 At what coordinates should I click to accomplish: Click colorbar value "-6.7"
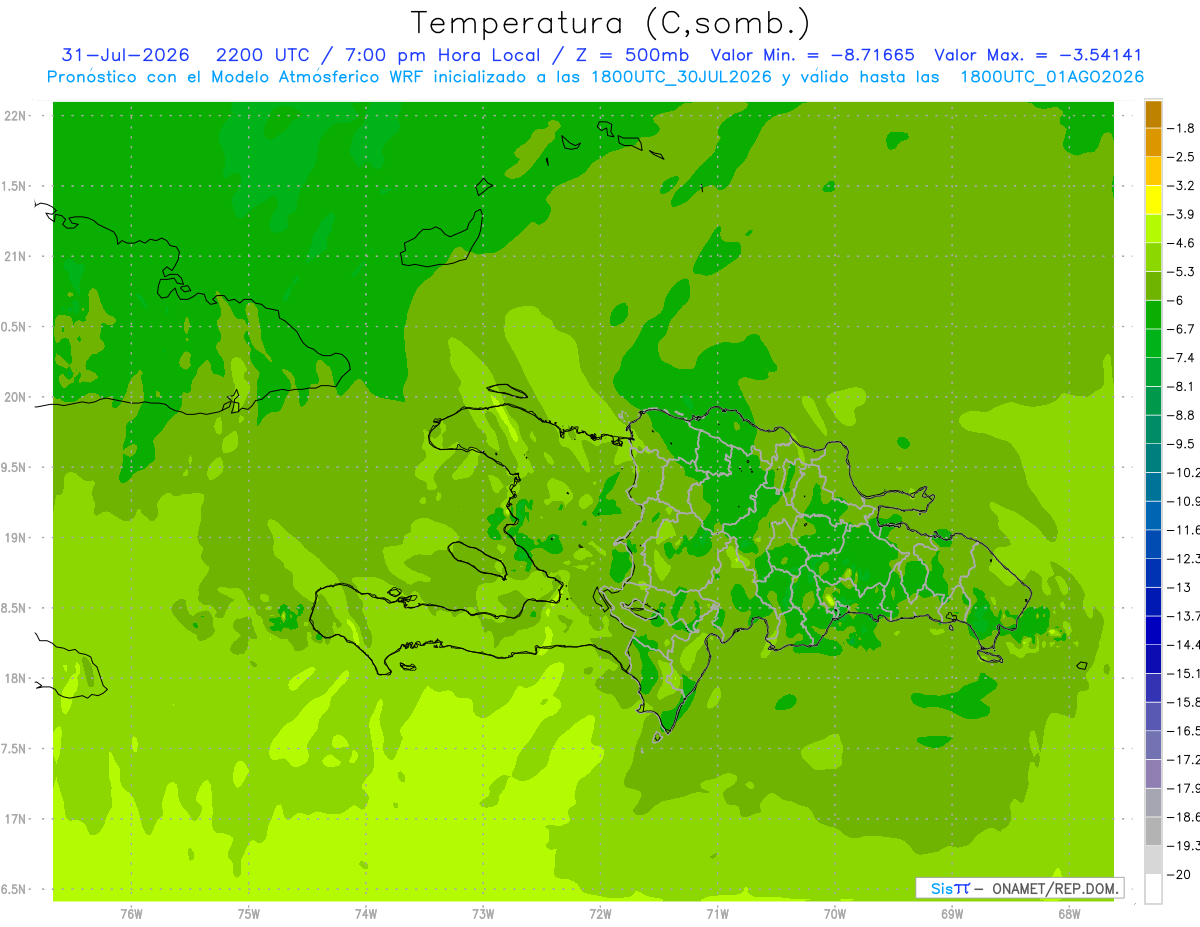click(x=1181, y=329)
